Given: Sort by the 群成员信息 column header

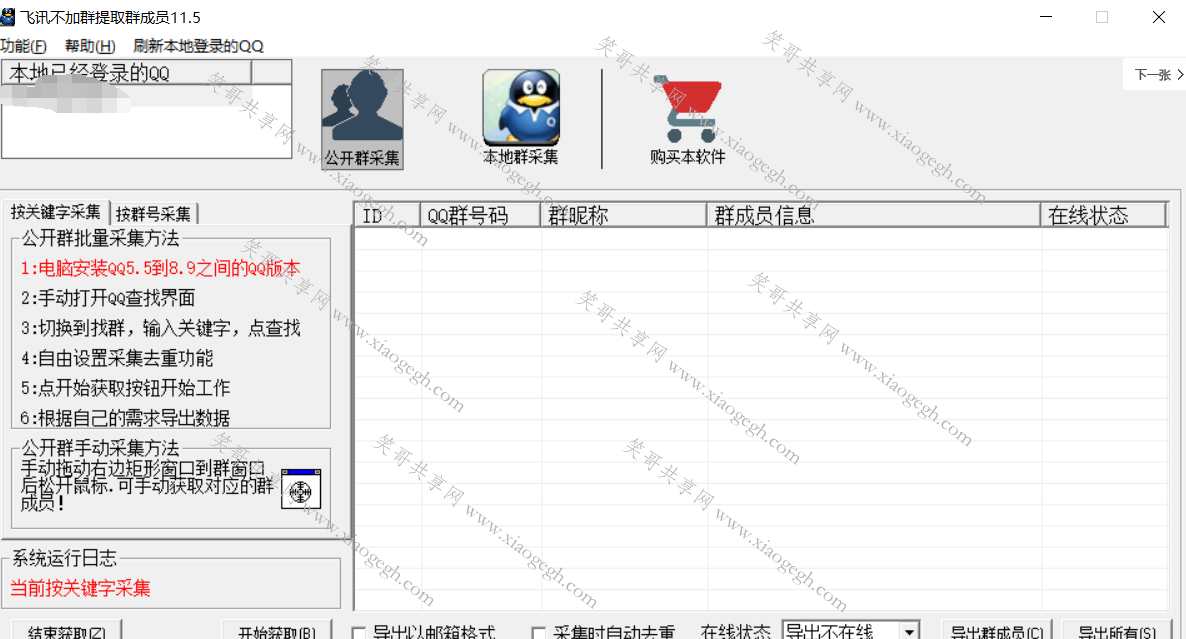Looking at the screenshot, I should click(x=874, y=216).
